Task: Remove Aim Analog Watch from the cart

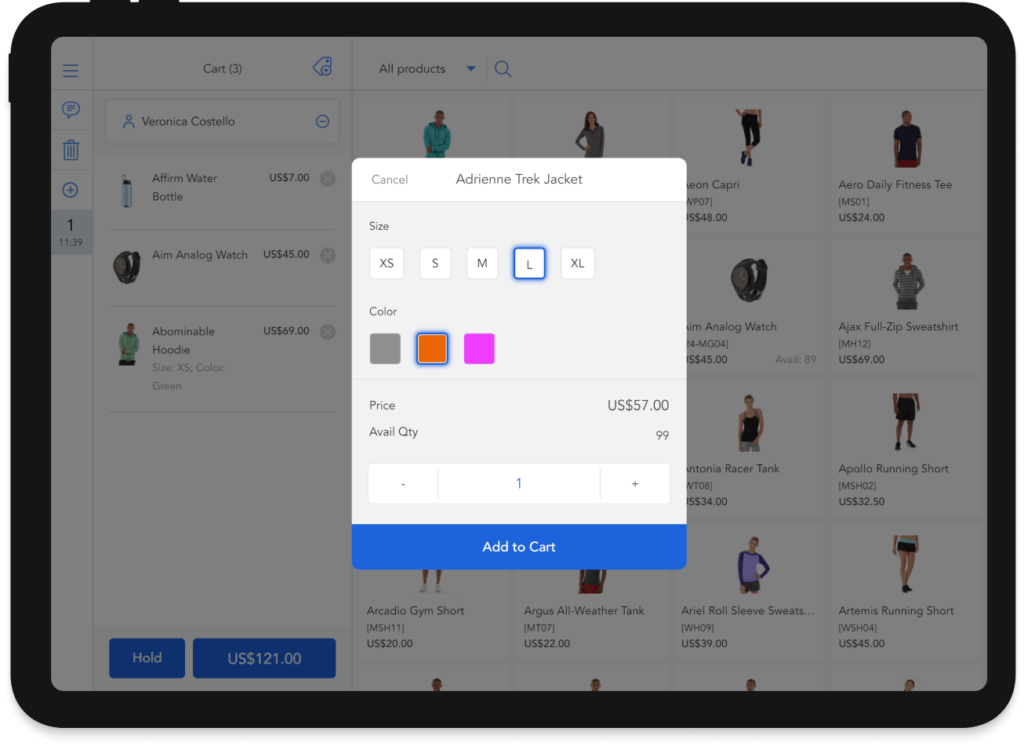Action: (x=327, y=255)
